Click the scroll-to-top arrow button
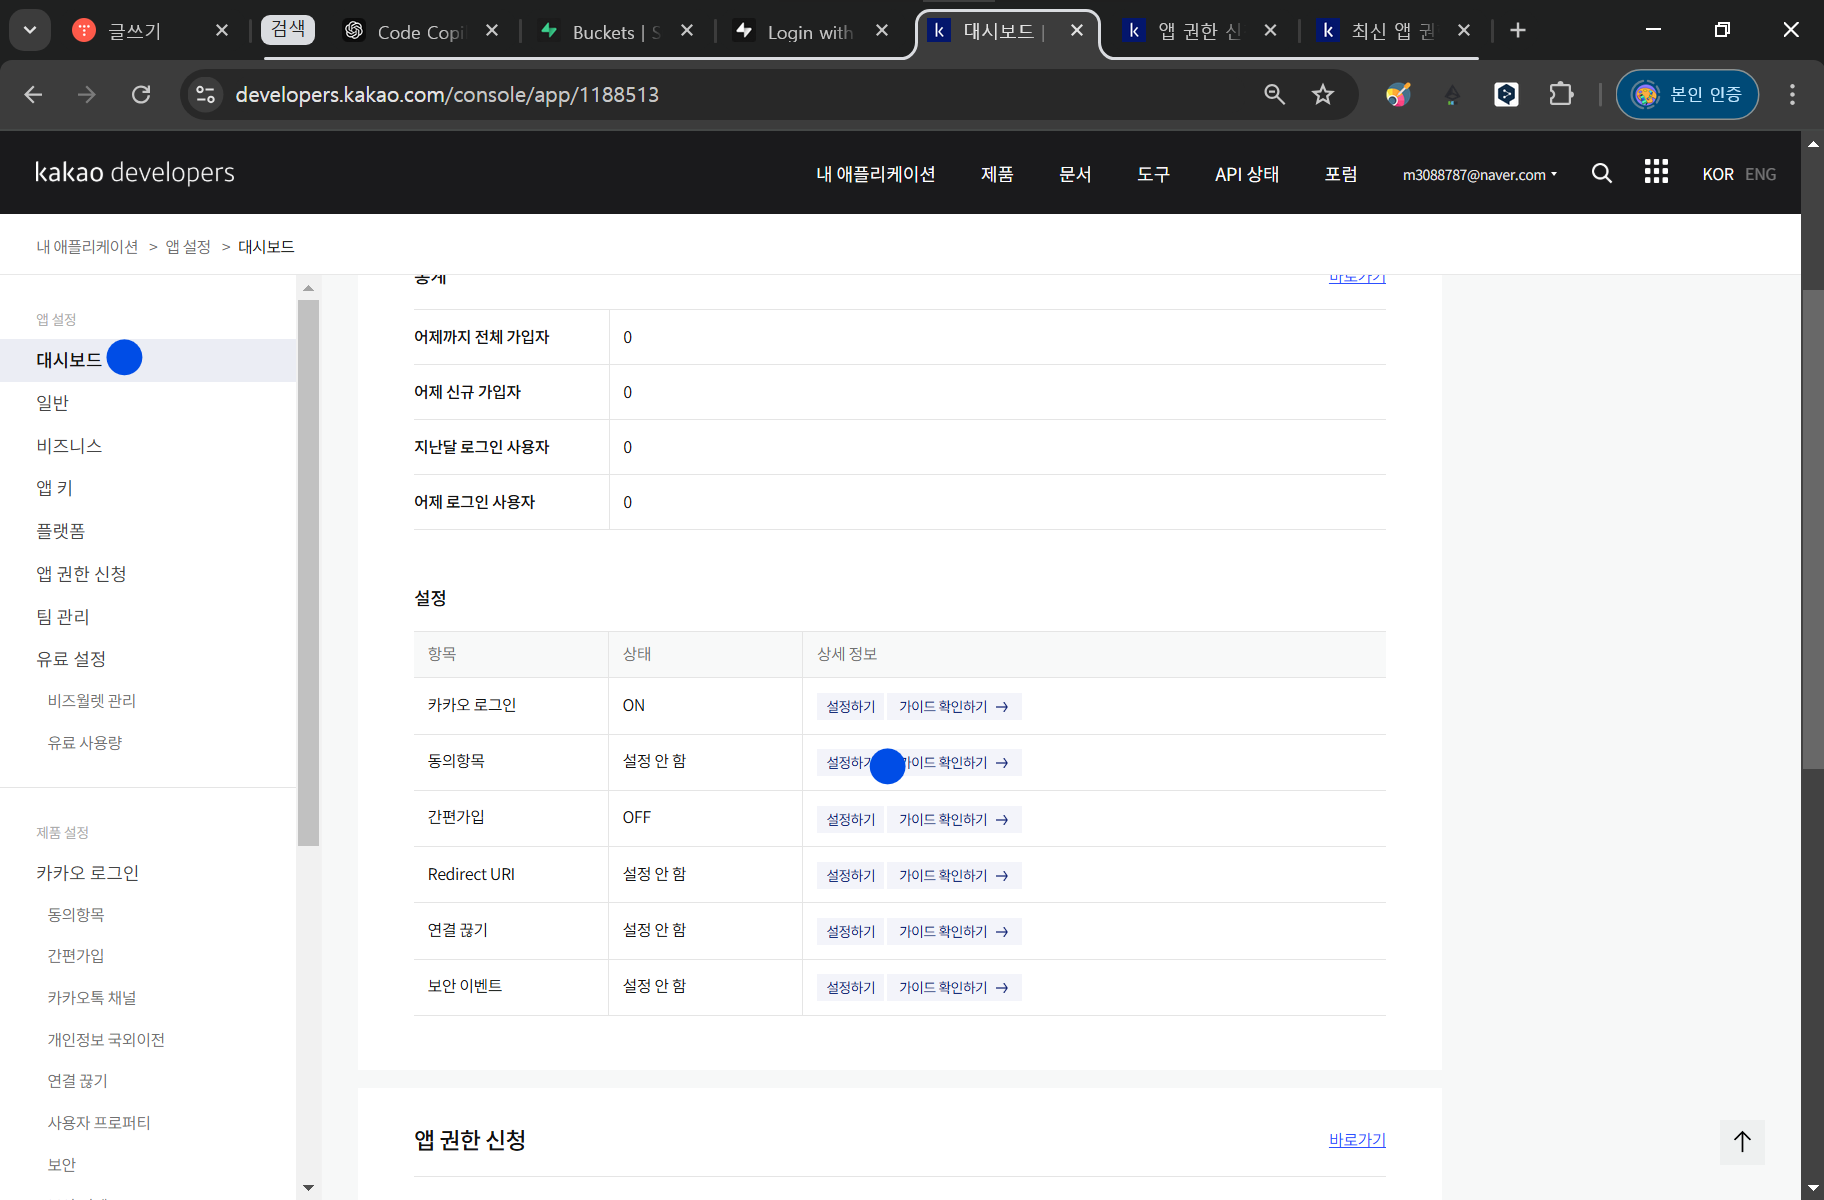 (1742, 1141)
